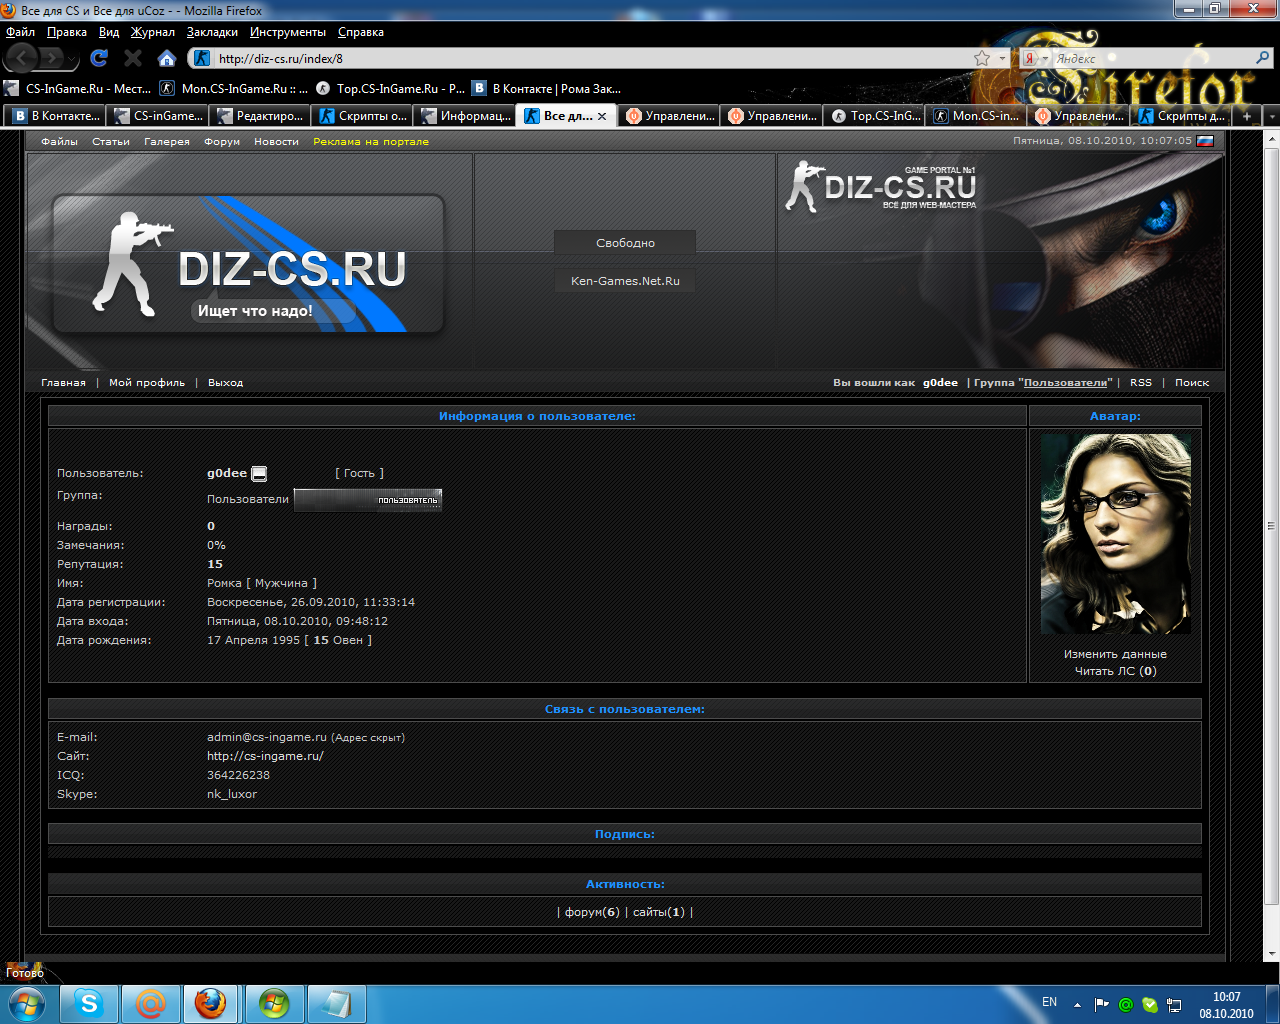Screen dimensions: 1280x1024
Task: Open the Инструменты menu
Action: (288, 32)
